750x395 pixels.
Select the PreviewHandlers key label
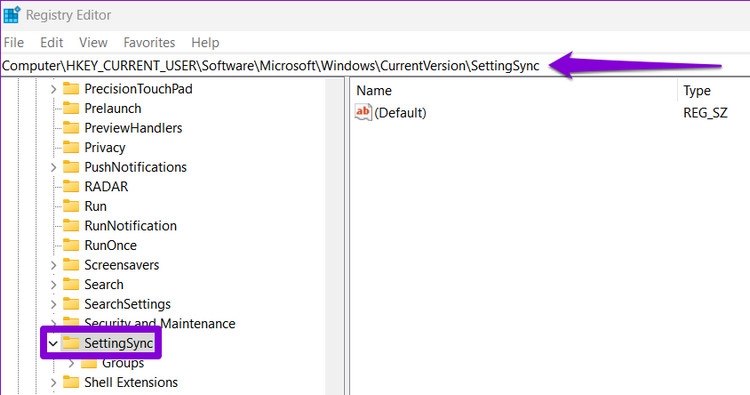tap(133, 128)
